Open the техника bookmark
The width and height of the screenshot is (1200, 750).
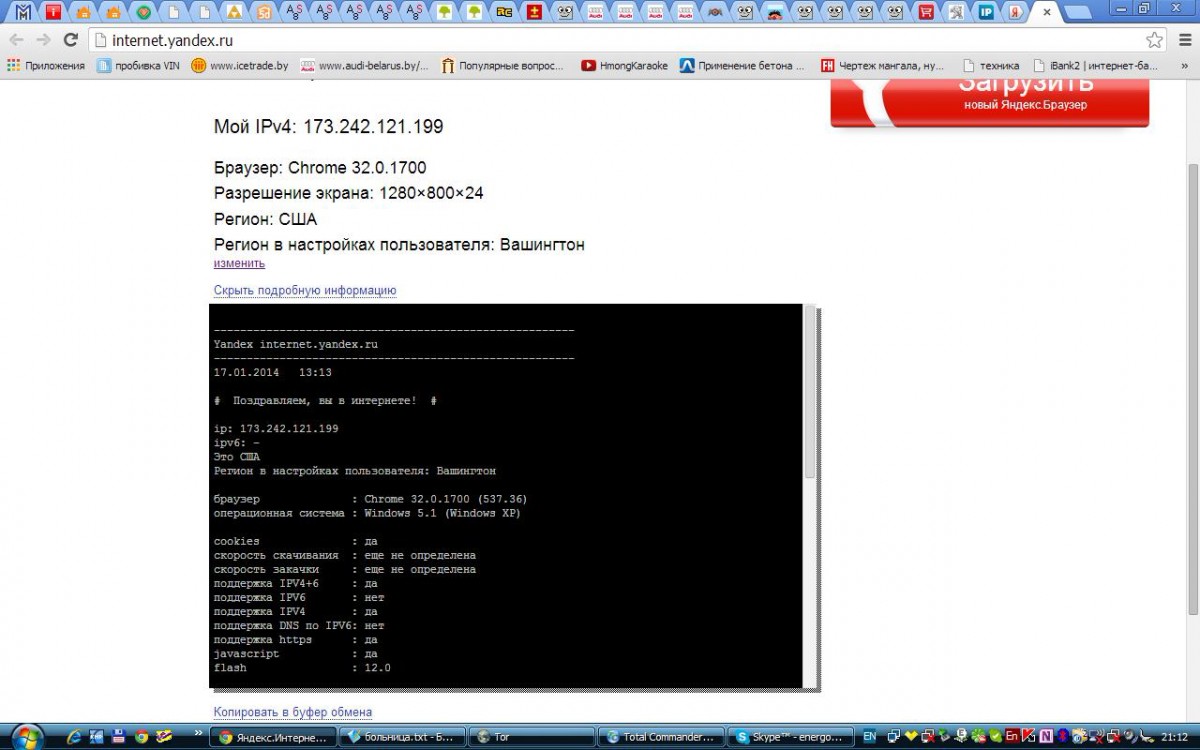pyautogui.click(x=991, y=65)
